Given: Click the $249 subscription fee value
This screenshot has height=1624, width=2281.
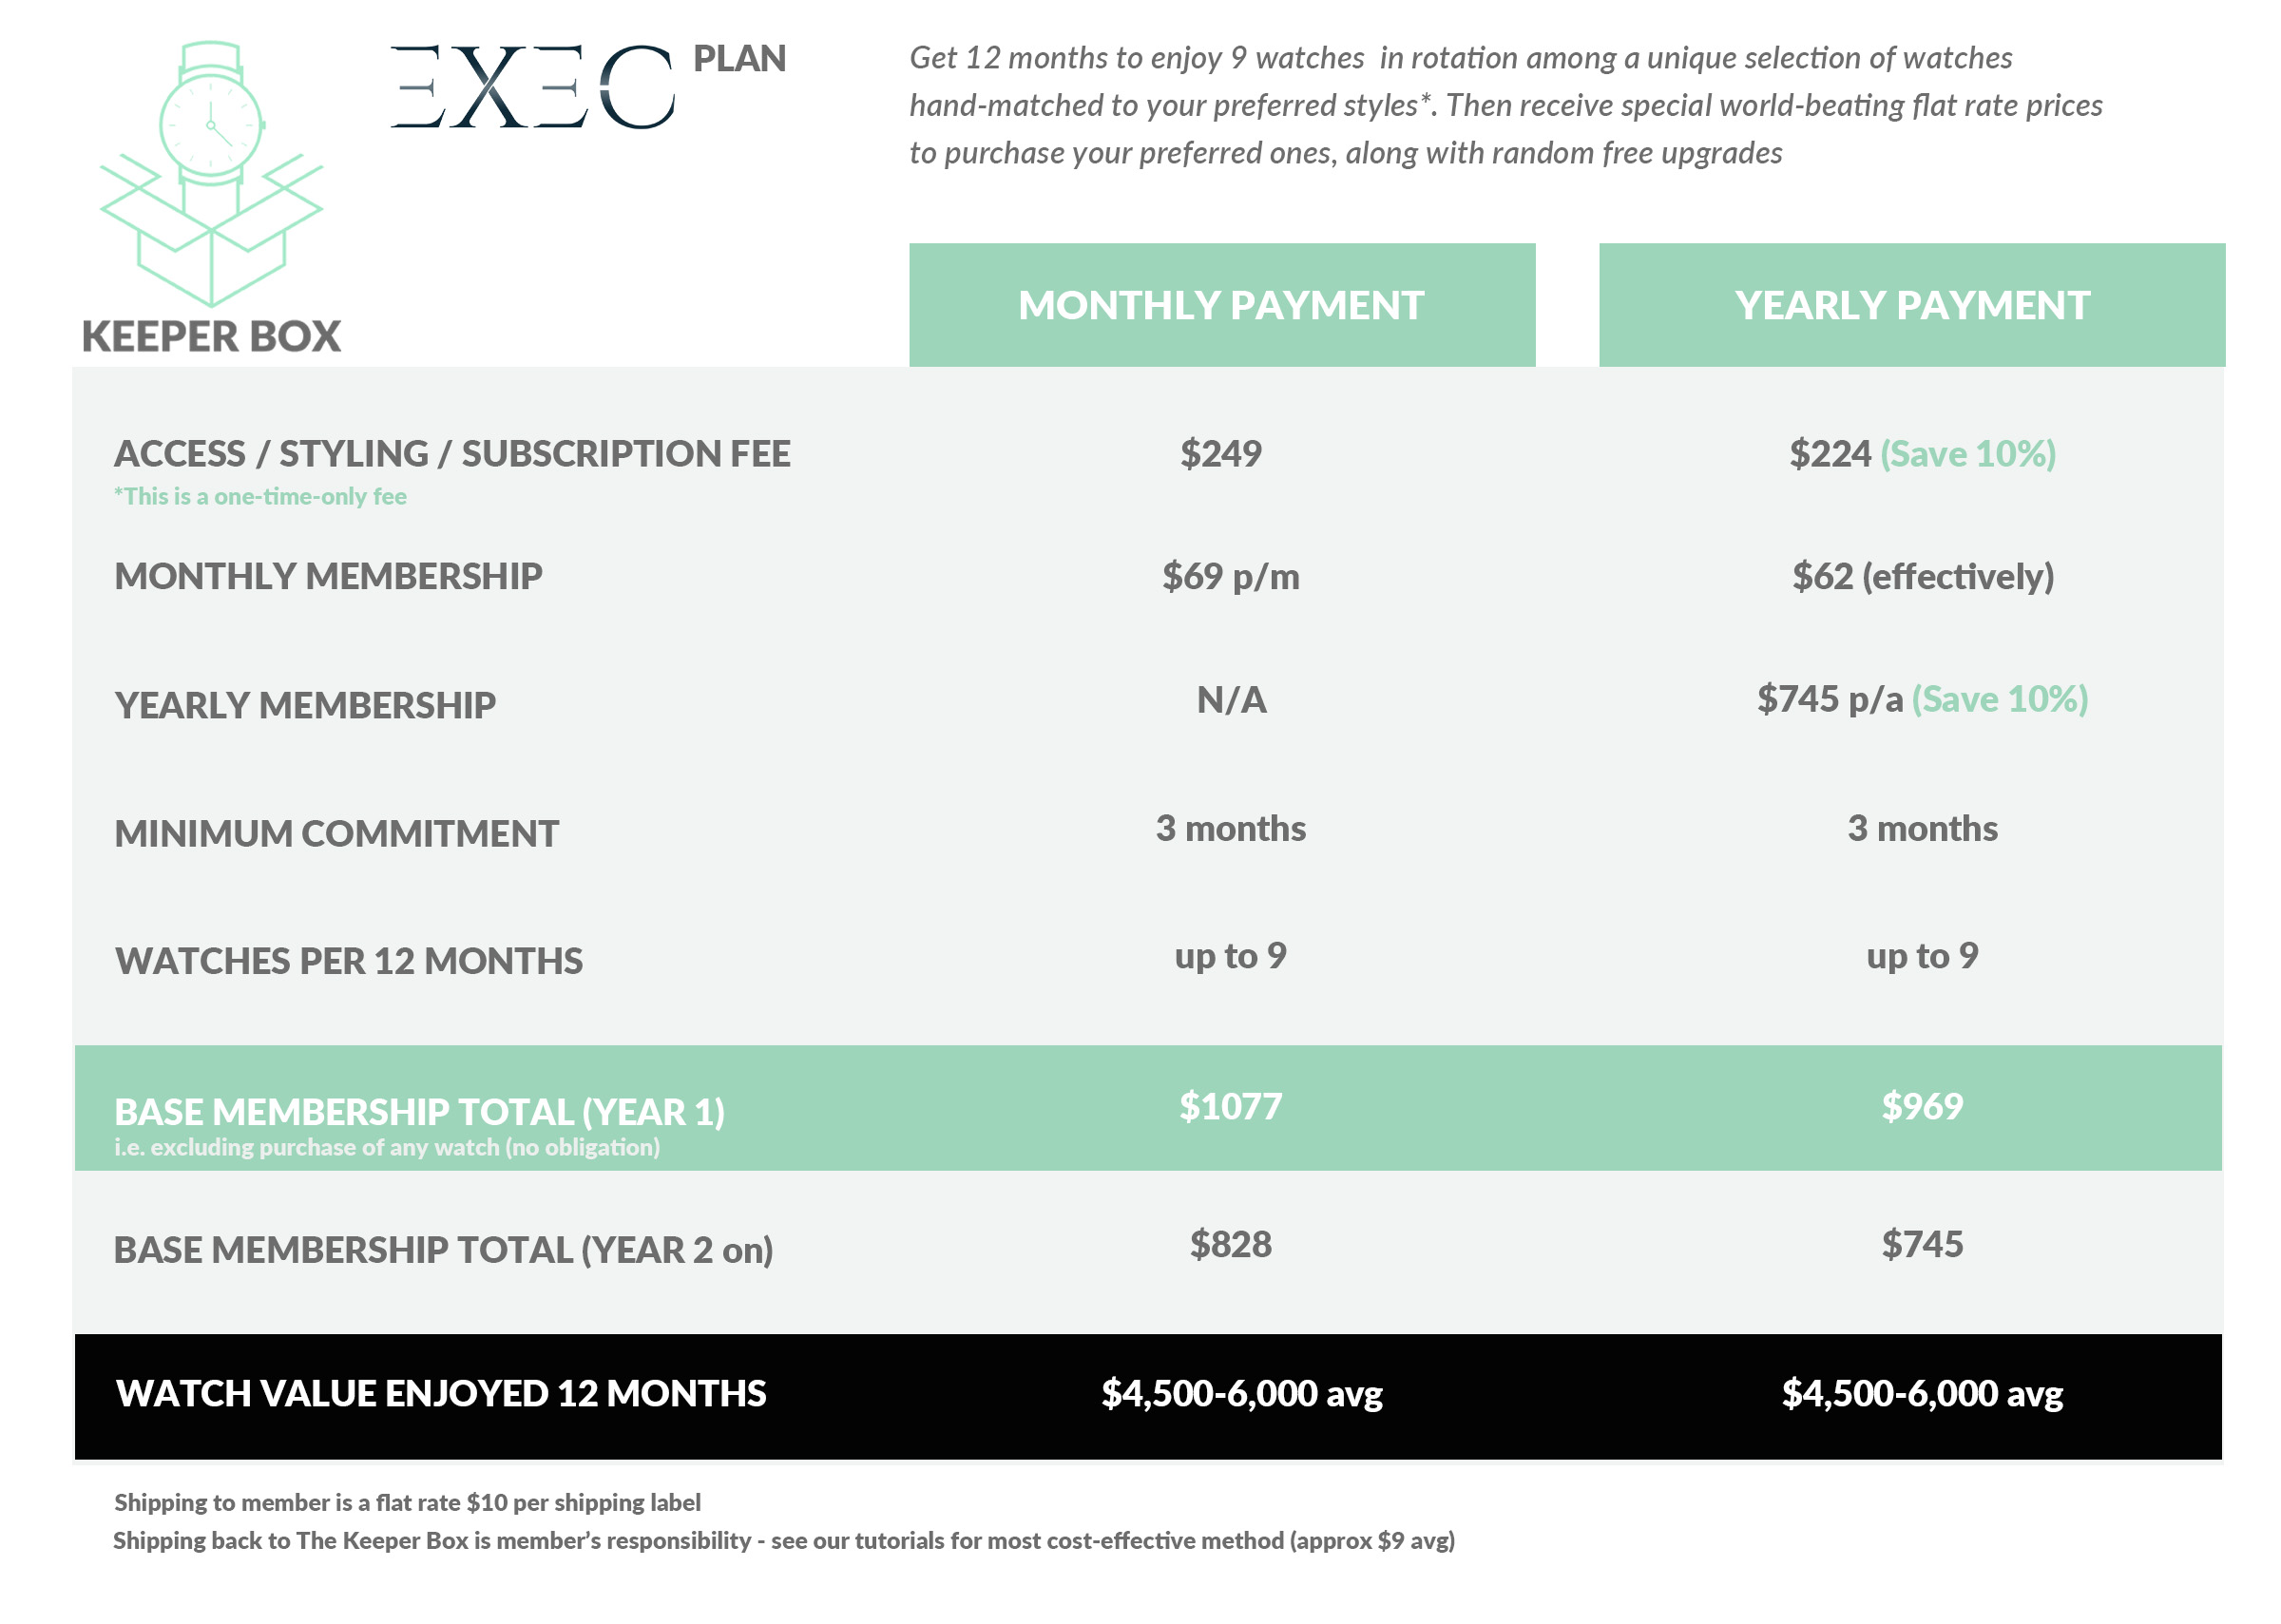Looking at the screenshot, I should 1220,453.
